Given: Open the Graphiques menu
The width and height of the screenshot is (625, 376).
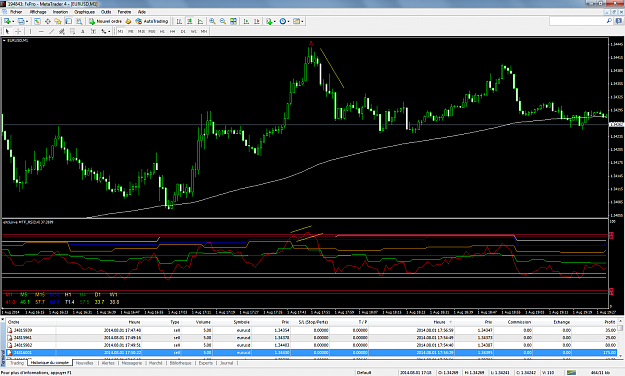Looking at the screenshot, I should point(85,12).
